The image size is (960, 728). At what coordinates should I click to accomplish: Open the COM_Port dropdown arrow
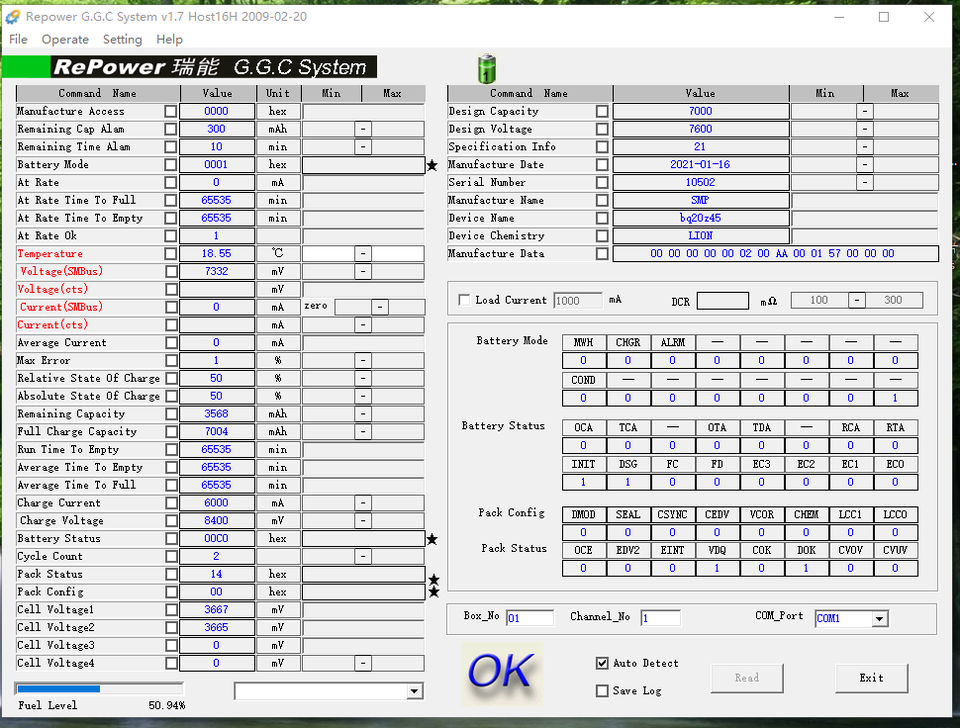pos(879,618)
